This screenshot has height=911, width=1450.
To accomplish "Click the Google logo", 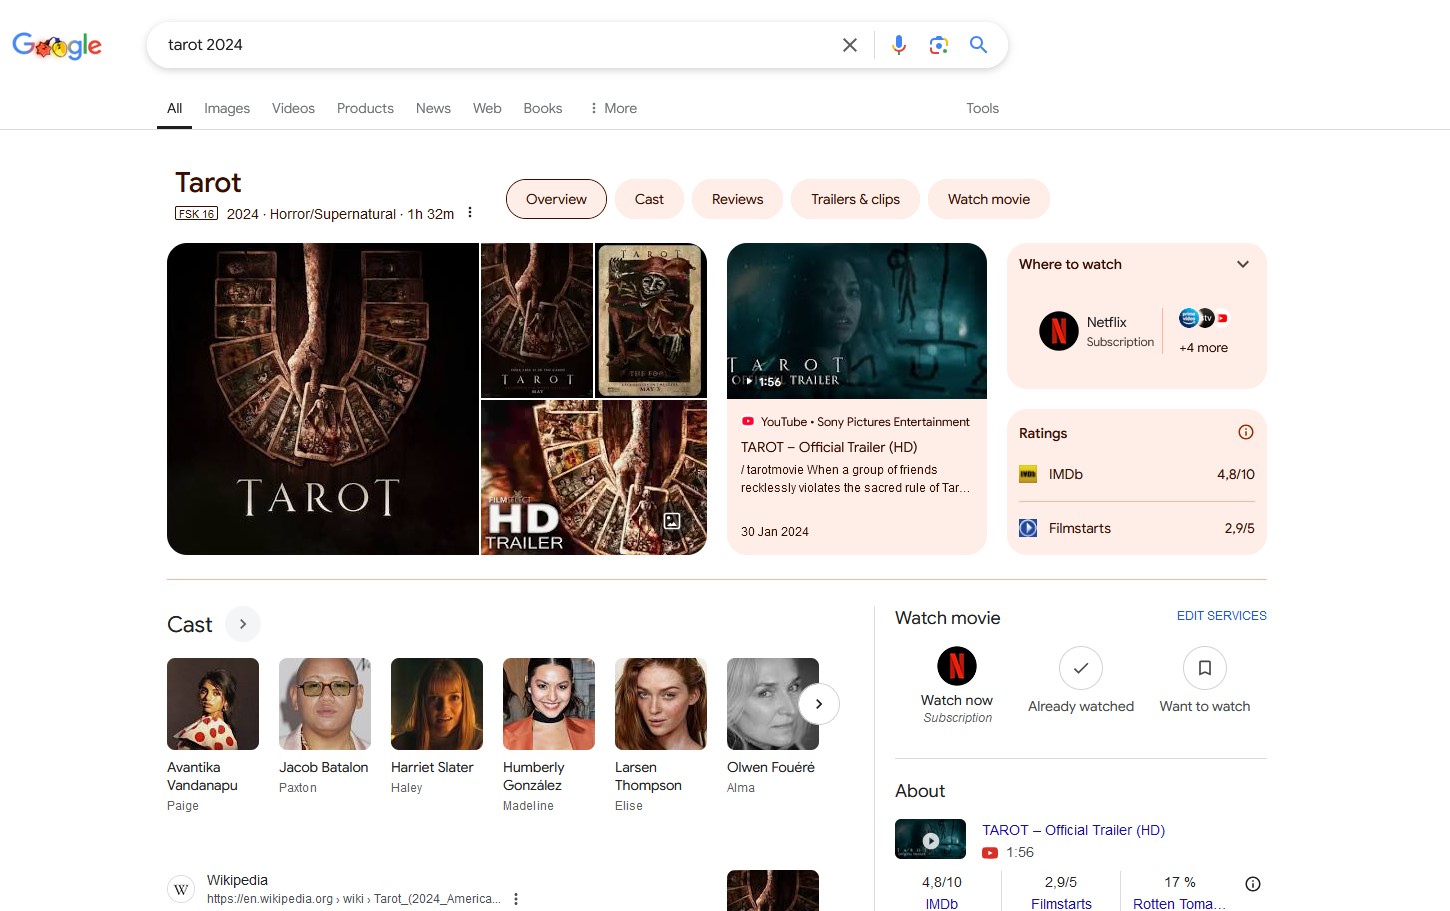I will 57,46.
